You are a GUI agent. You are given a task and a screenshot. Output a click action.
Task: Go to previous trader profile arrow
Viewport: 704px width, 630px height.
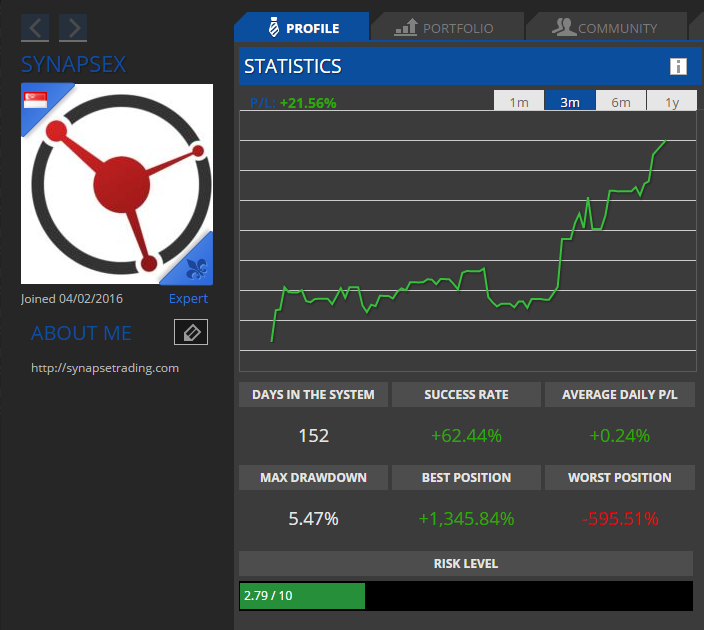(35, 28)
